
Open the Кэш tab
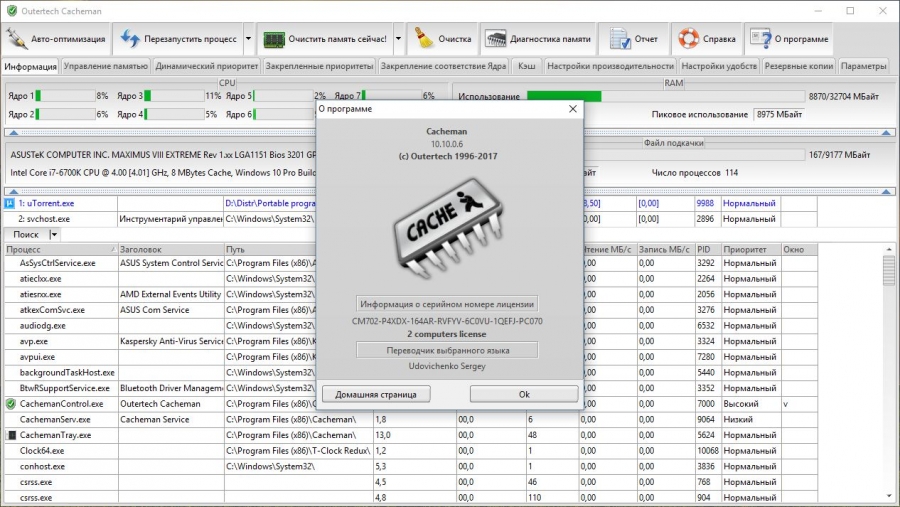pos(526,66)
